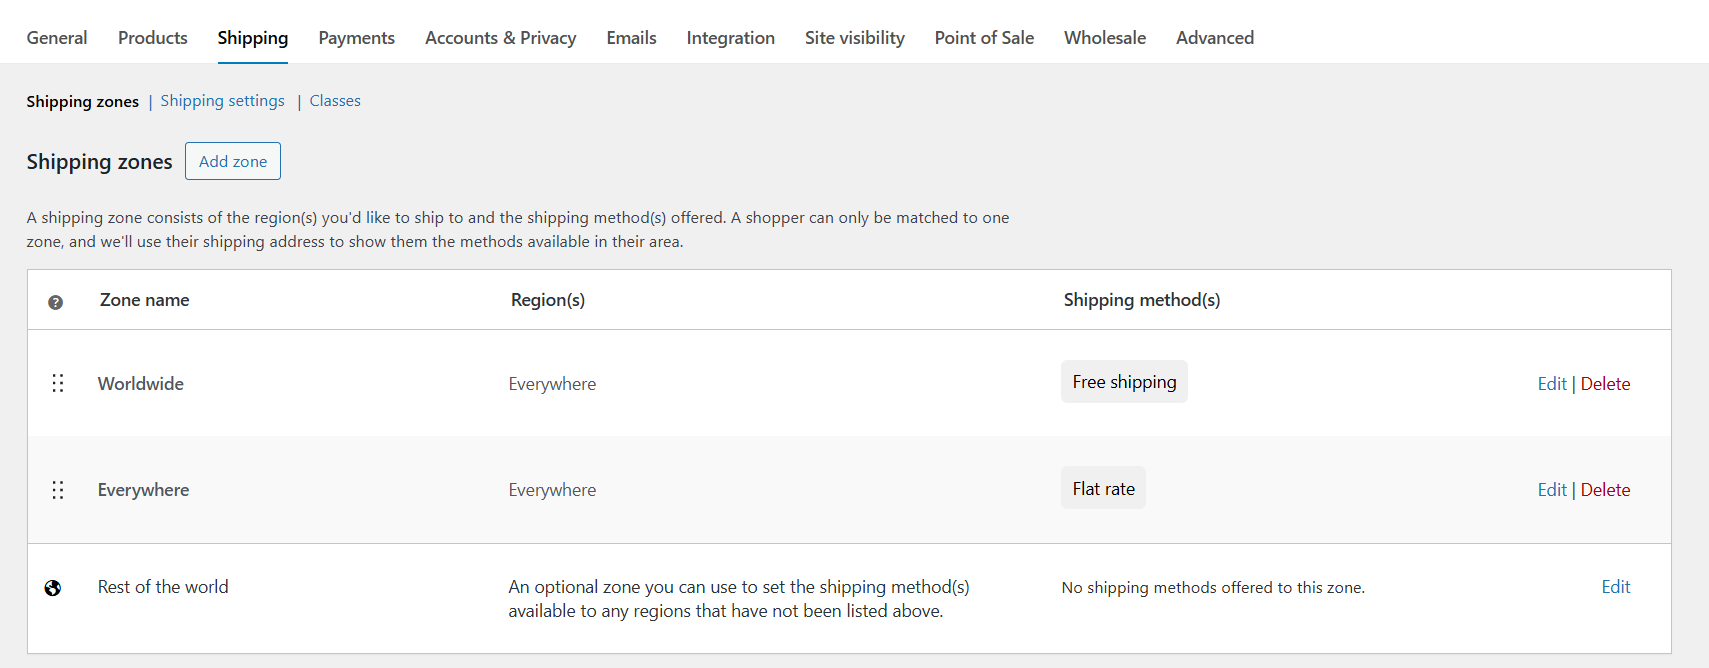The image size is (1709, 668).
Task: Edit the Worldwide shipping zone
Action: click(1551, 383)
